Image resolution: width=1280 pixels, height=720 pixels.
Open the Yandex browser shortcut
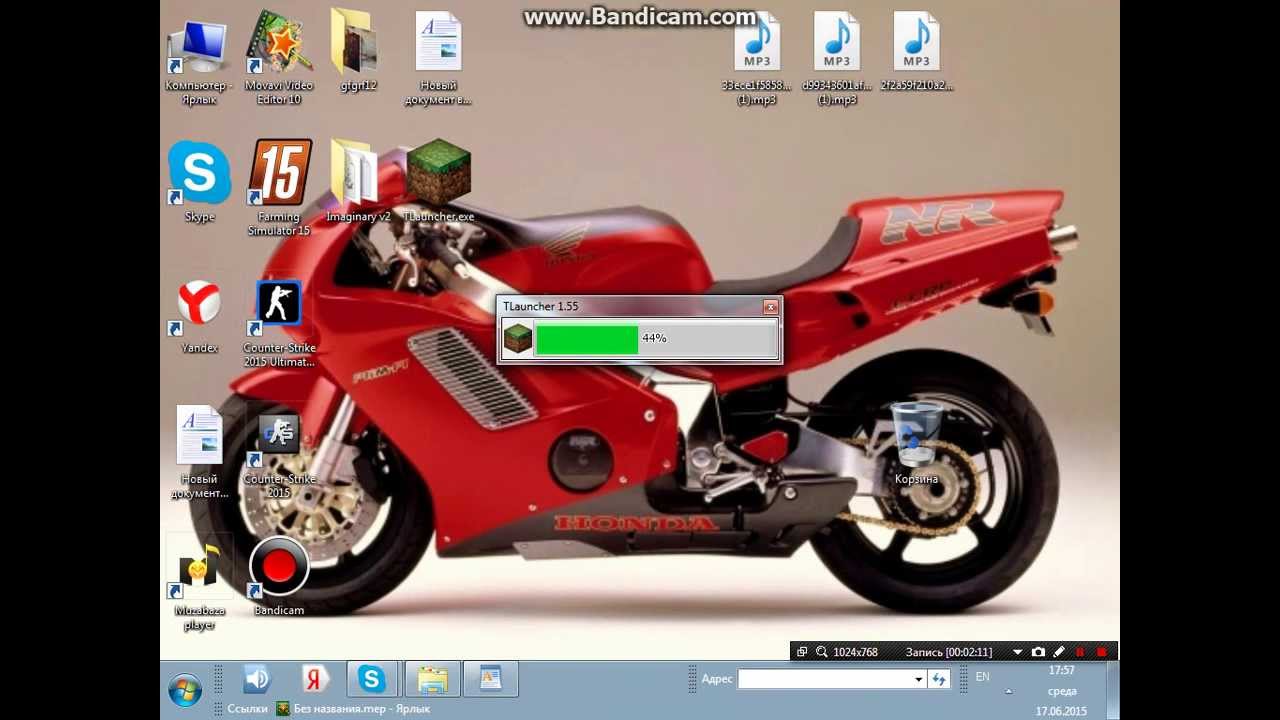point(200,316)
